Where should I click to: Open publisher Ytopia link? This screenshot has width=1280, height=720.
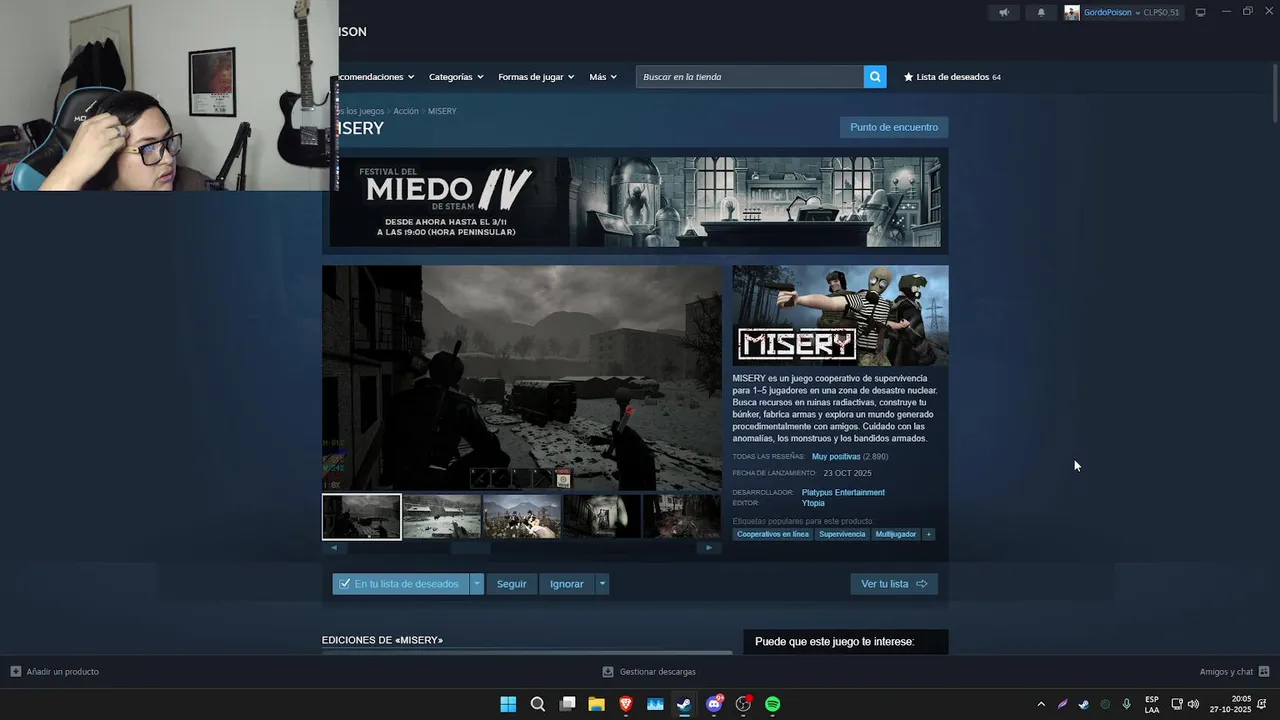click(x=813, y=503)
